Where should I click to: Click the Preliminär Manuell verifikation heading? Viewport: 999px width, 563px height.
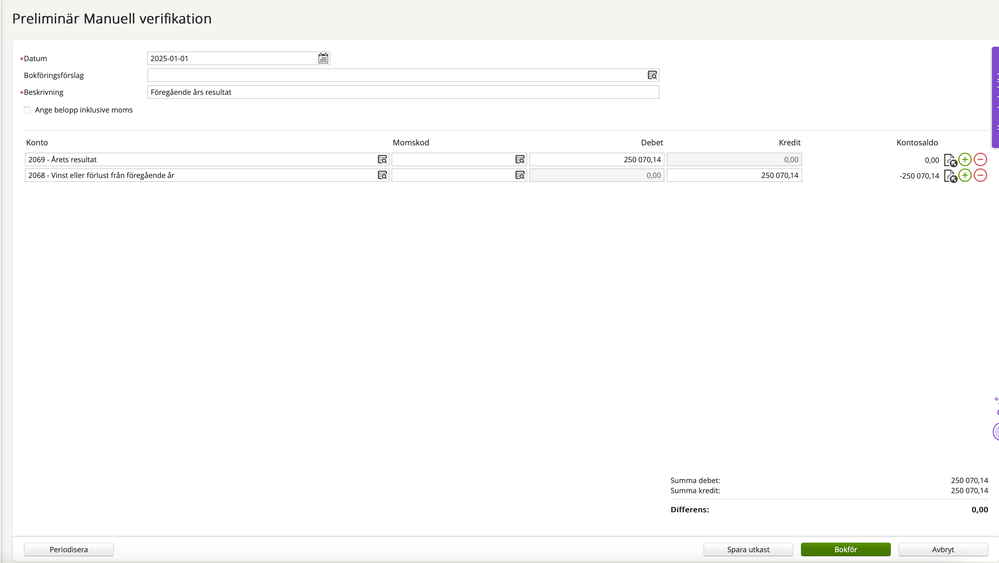coord(112,18)
